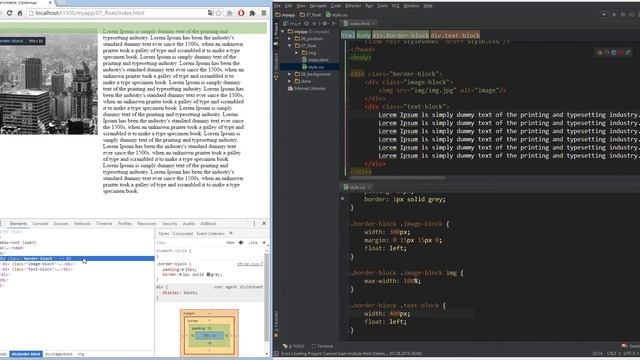Bookmark this page with the star
Screen dimensions: 640x360
[x=219, y=13]
